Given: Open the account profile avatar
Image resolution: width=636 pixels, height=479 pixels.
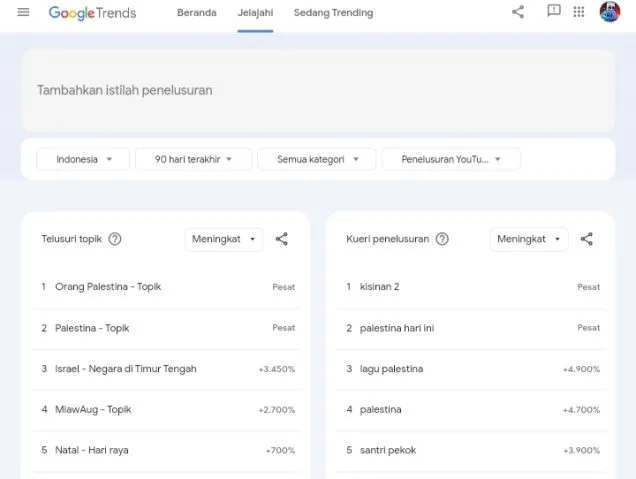Looking at the screenshot, I should (610, 11).
